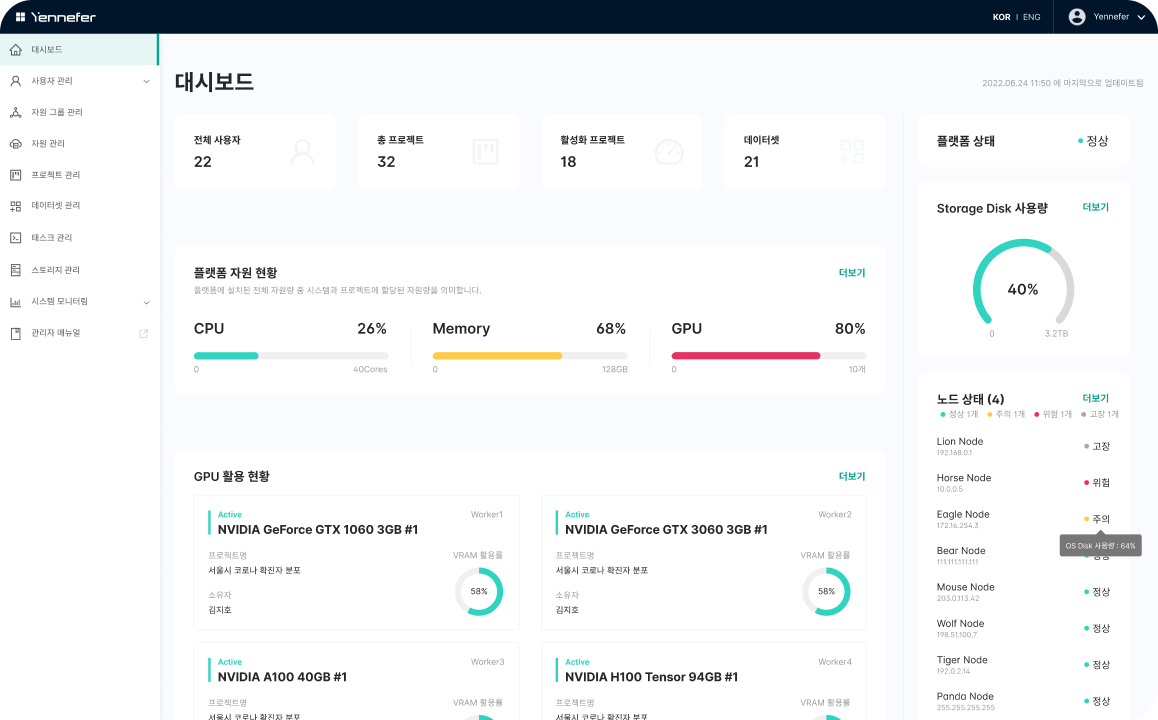1158x720 pixels.
Task: Click the 태스크 관리 terminal icon
Action: tap(16, 238)
